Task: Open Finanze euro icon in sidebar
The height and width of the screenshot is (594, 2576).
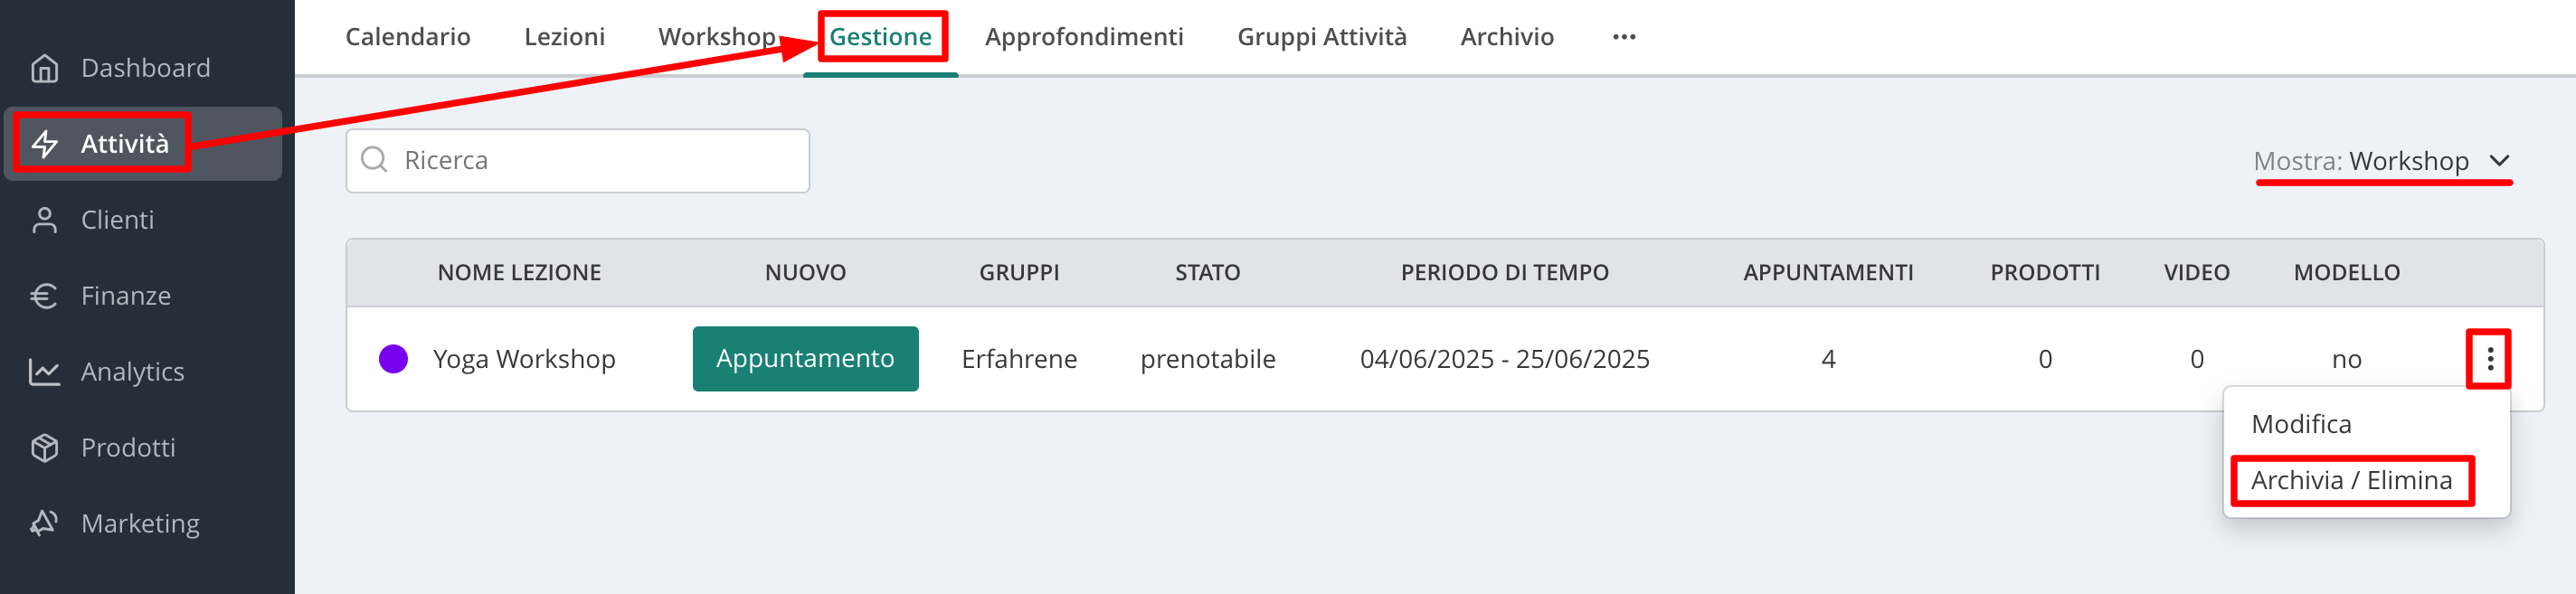Action: click(x=44, y=296)
